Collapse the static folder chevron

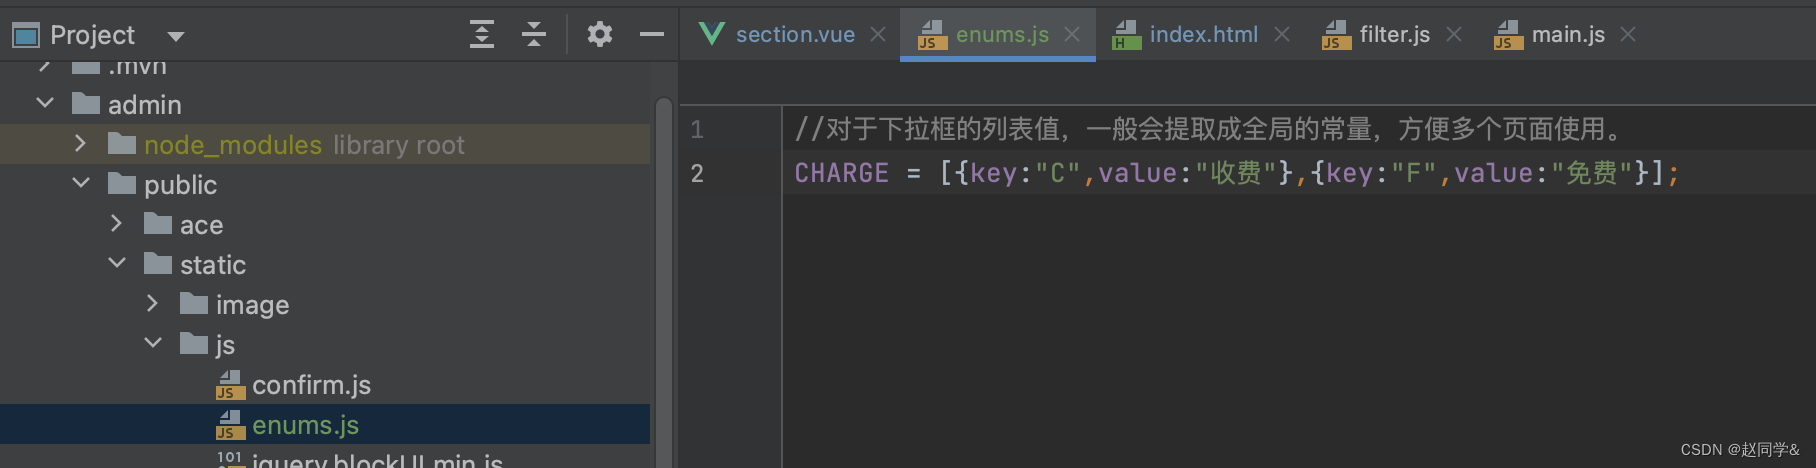click(117, 263)
